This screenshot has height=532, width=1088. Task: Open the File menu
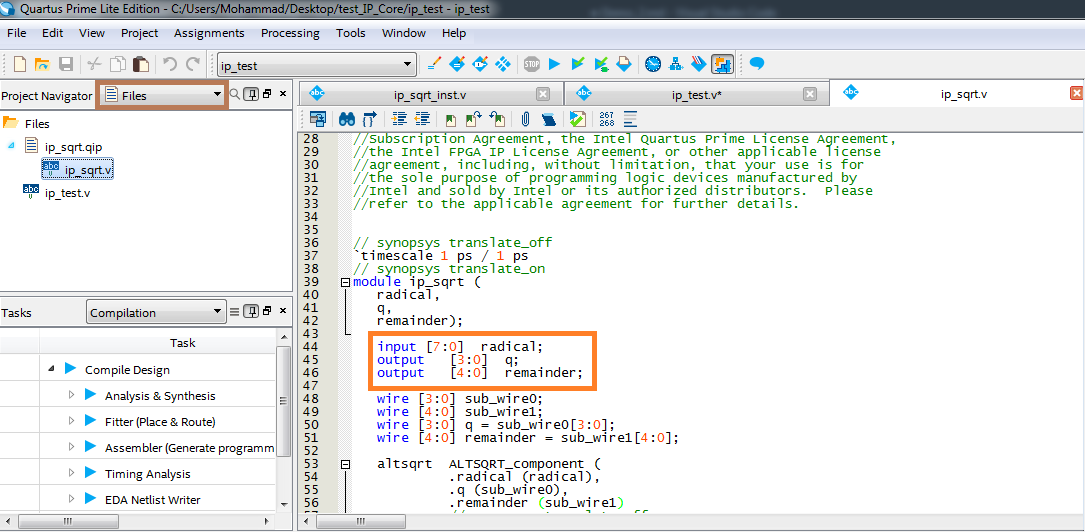[x=17, y=33]
